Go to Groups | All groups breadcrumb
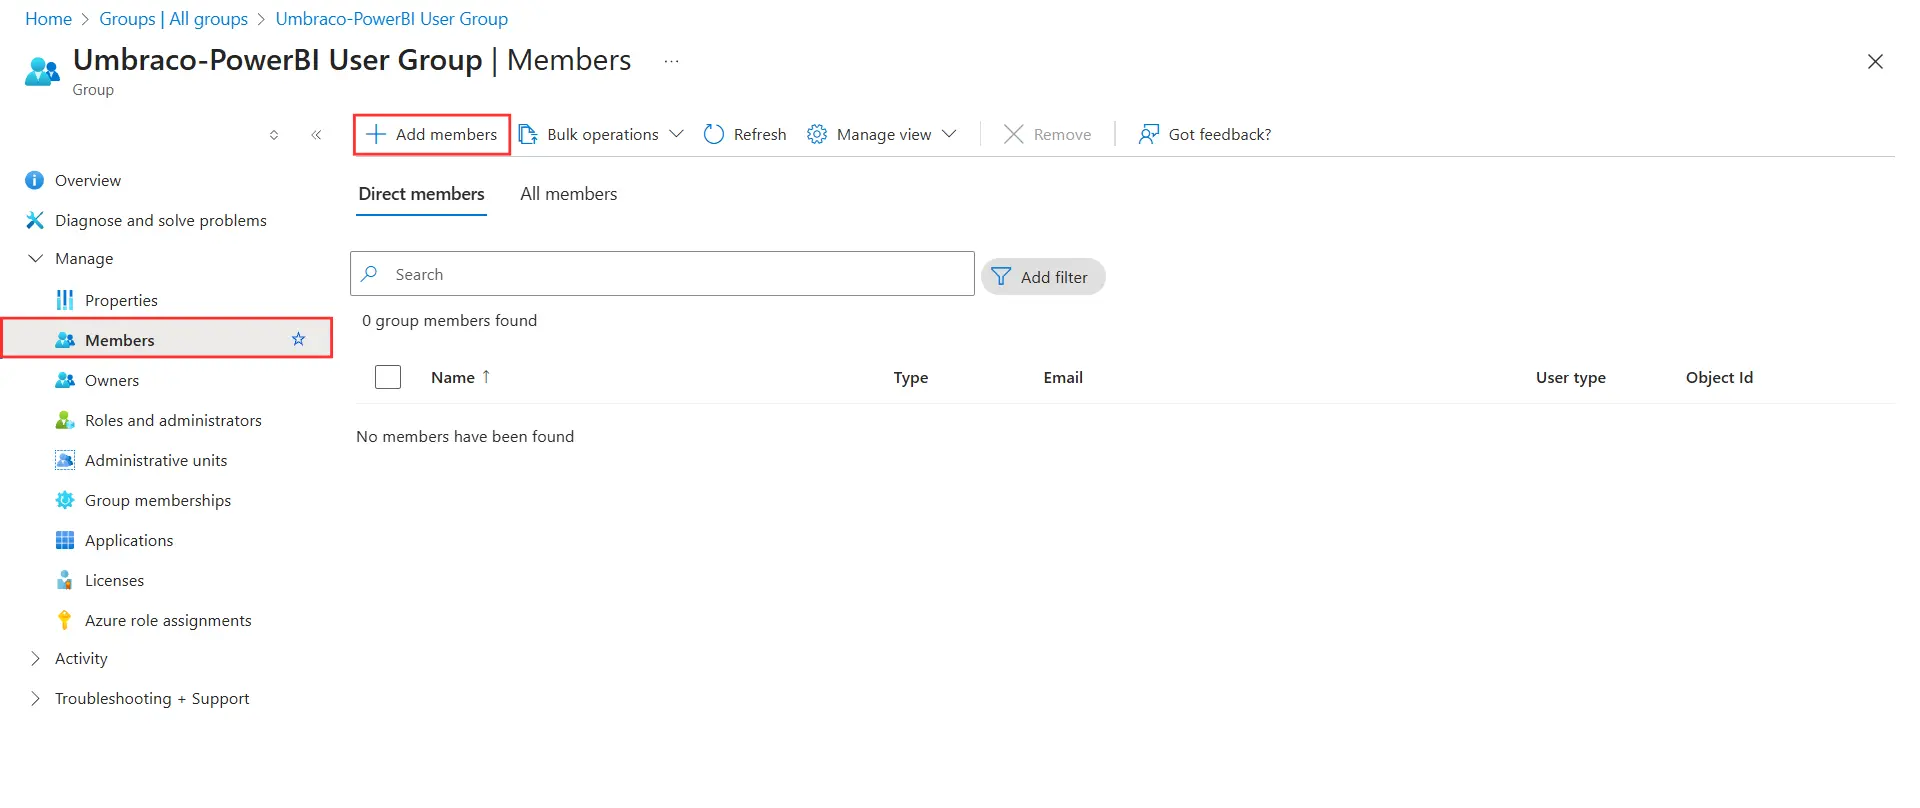Image resolution: width=1920 pixels, height=808 pixels. coord(173,19)
